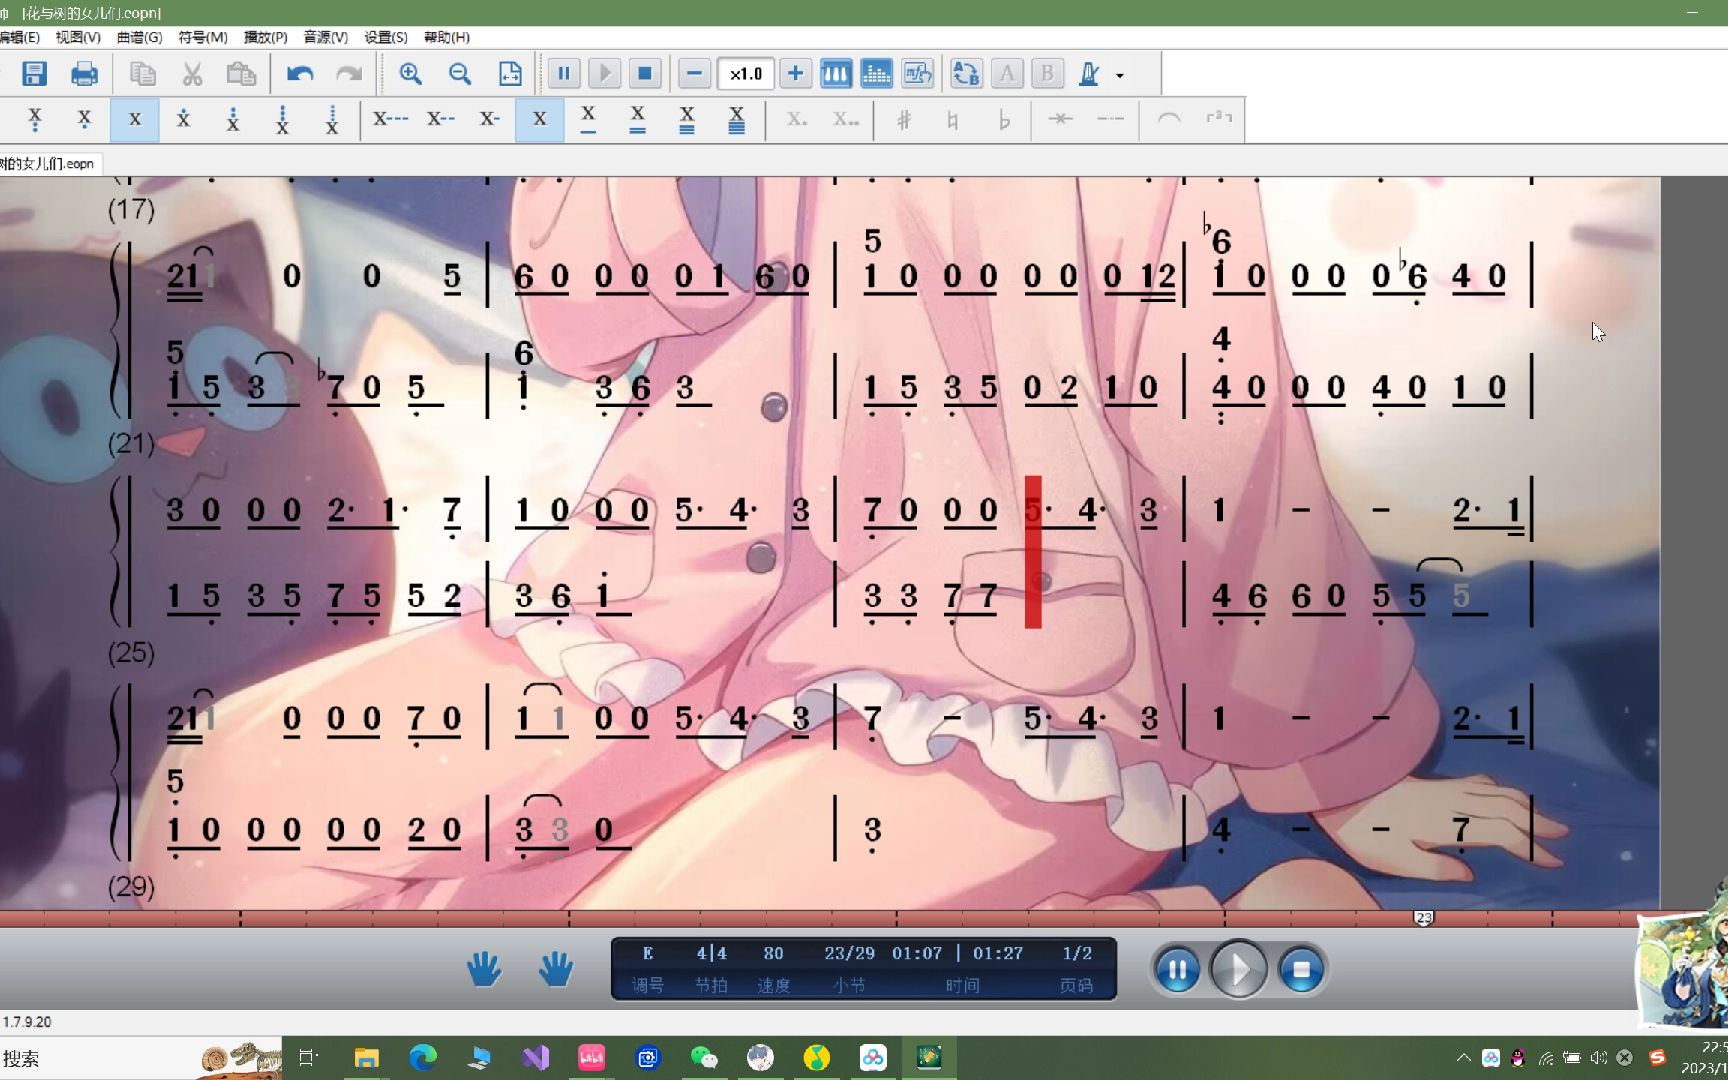Undo the last edit
Image resolution: width=1728 pixels, height=1080 pixels.
tap(300, 74)
